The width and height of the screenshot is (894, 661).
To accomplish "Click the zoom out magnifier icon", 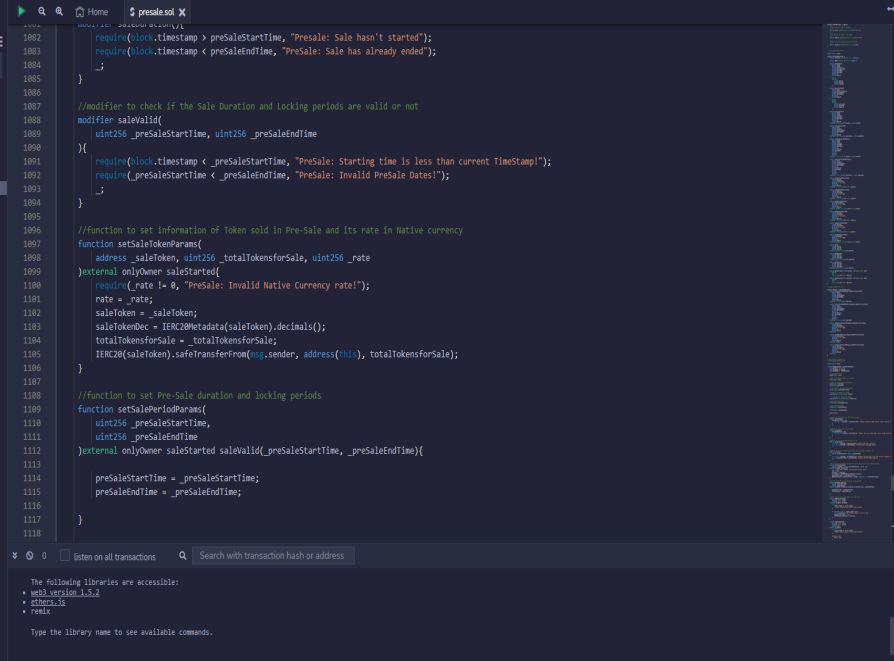I will point(42,11).
